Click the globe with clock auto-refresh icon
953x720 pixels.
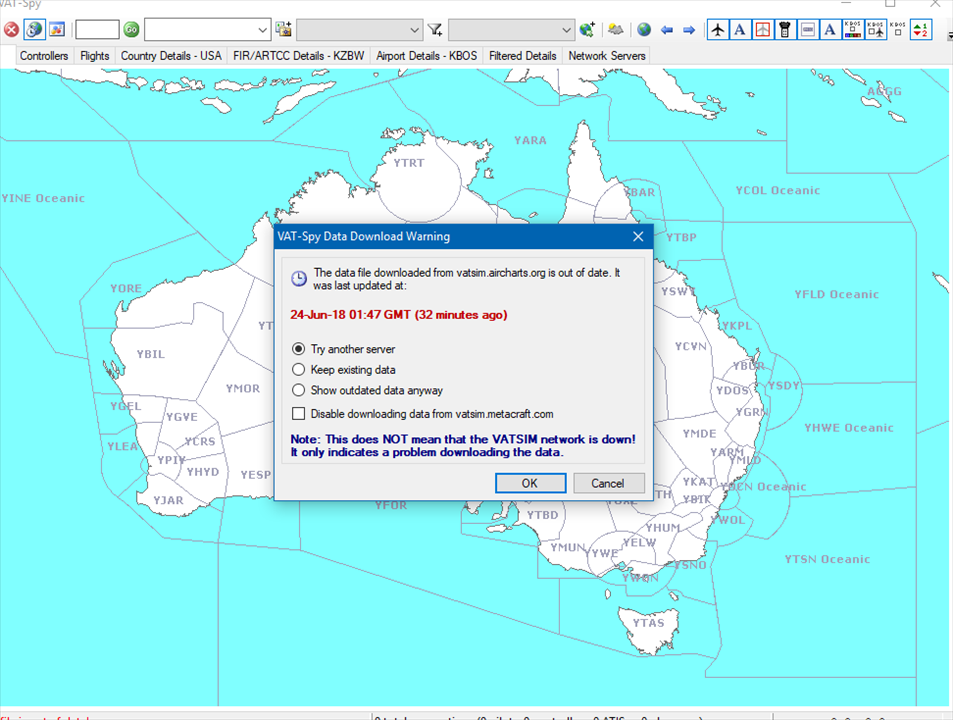pyautogui.click(x=34, y=29)
